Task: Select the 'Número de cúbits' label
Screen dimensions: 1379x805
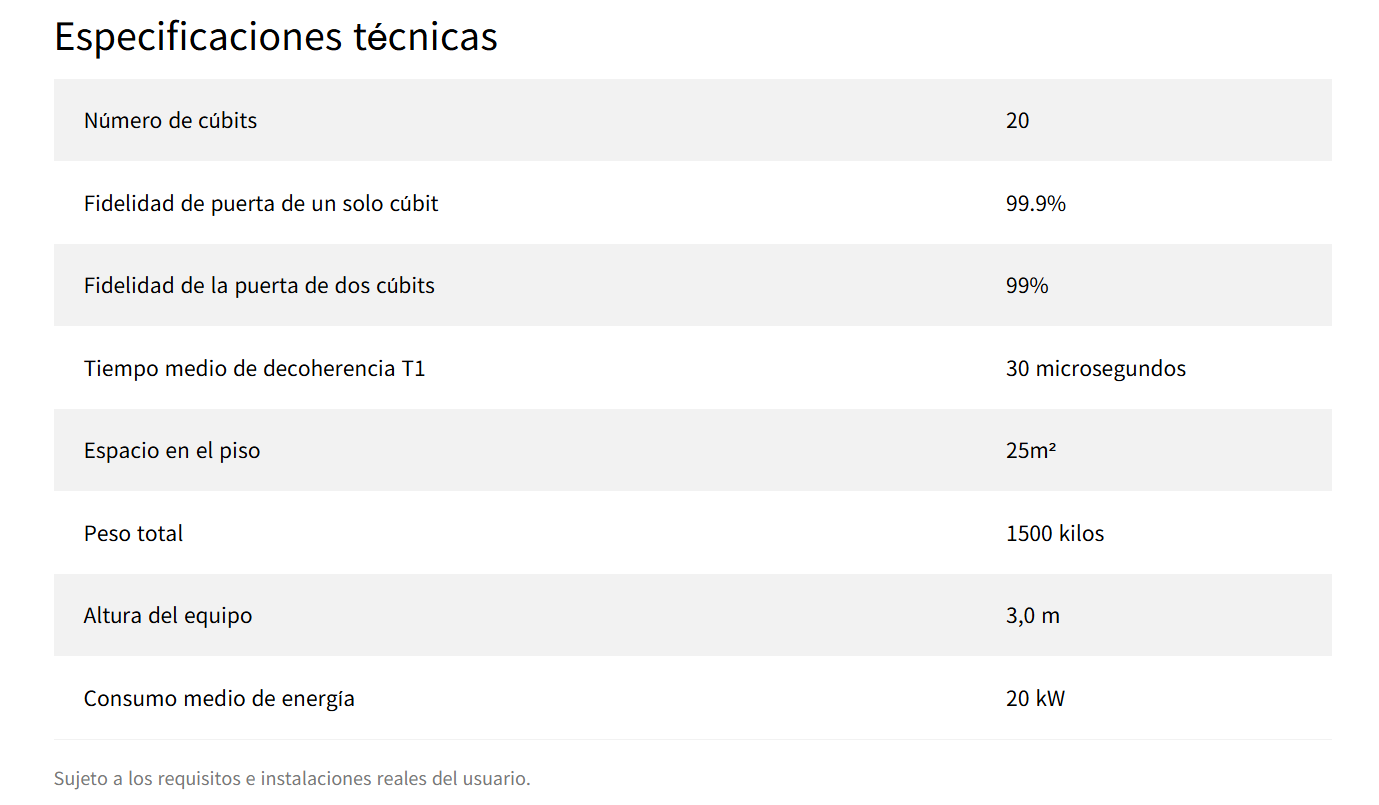Action: click(170, 121)
